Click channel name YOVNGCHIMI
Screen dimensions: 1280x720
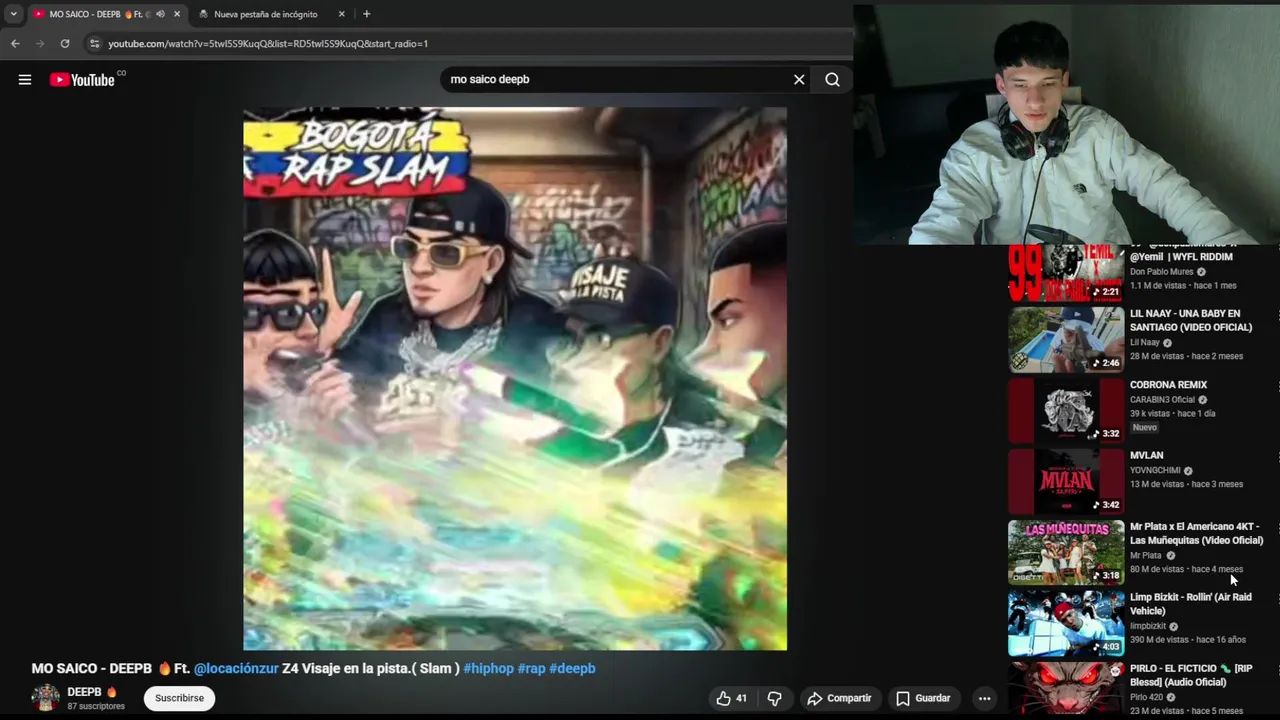pyautogui.click(x=1155, y=471)
